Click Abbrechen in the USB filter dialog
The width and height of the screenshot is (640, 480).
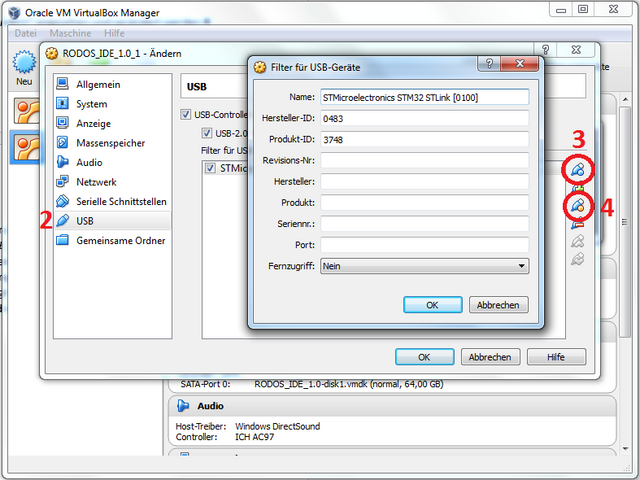click(498, 305)
